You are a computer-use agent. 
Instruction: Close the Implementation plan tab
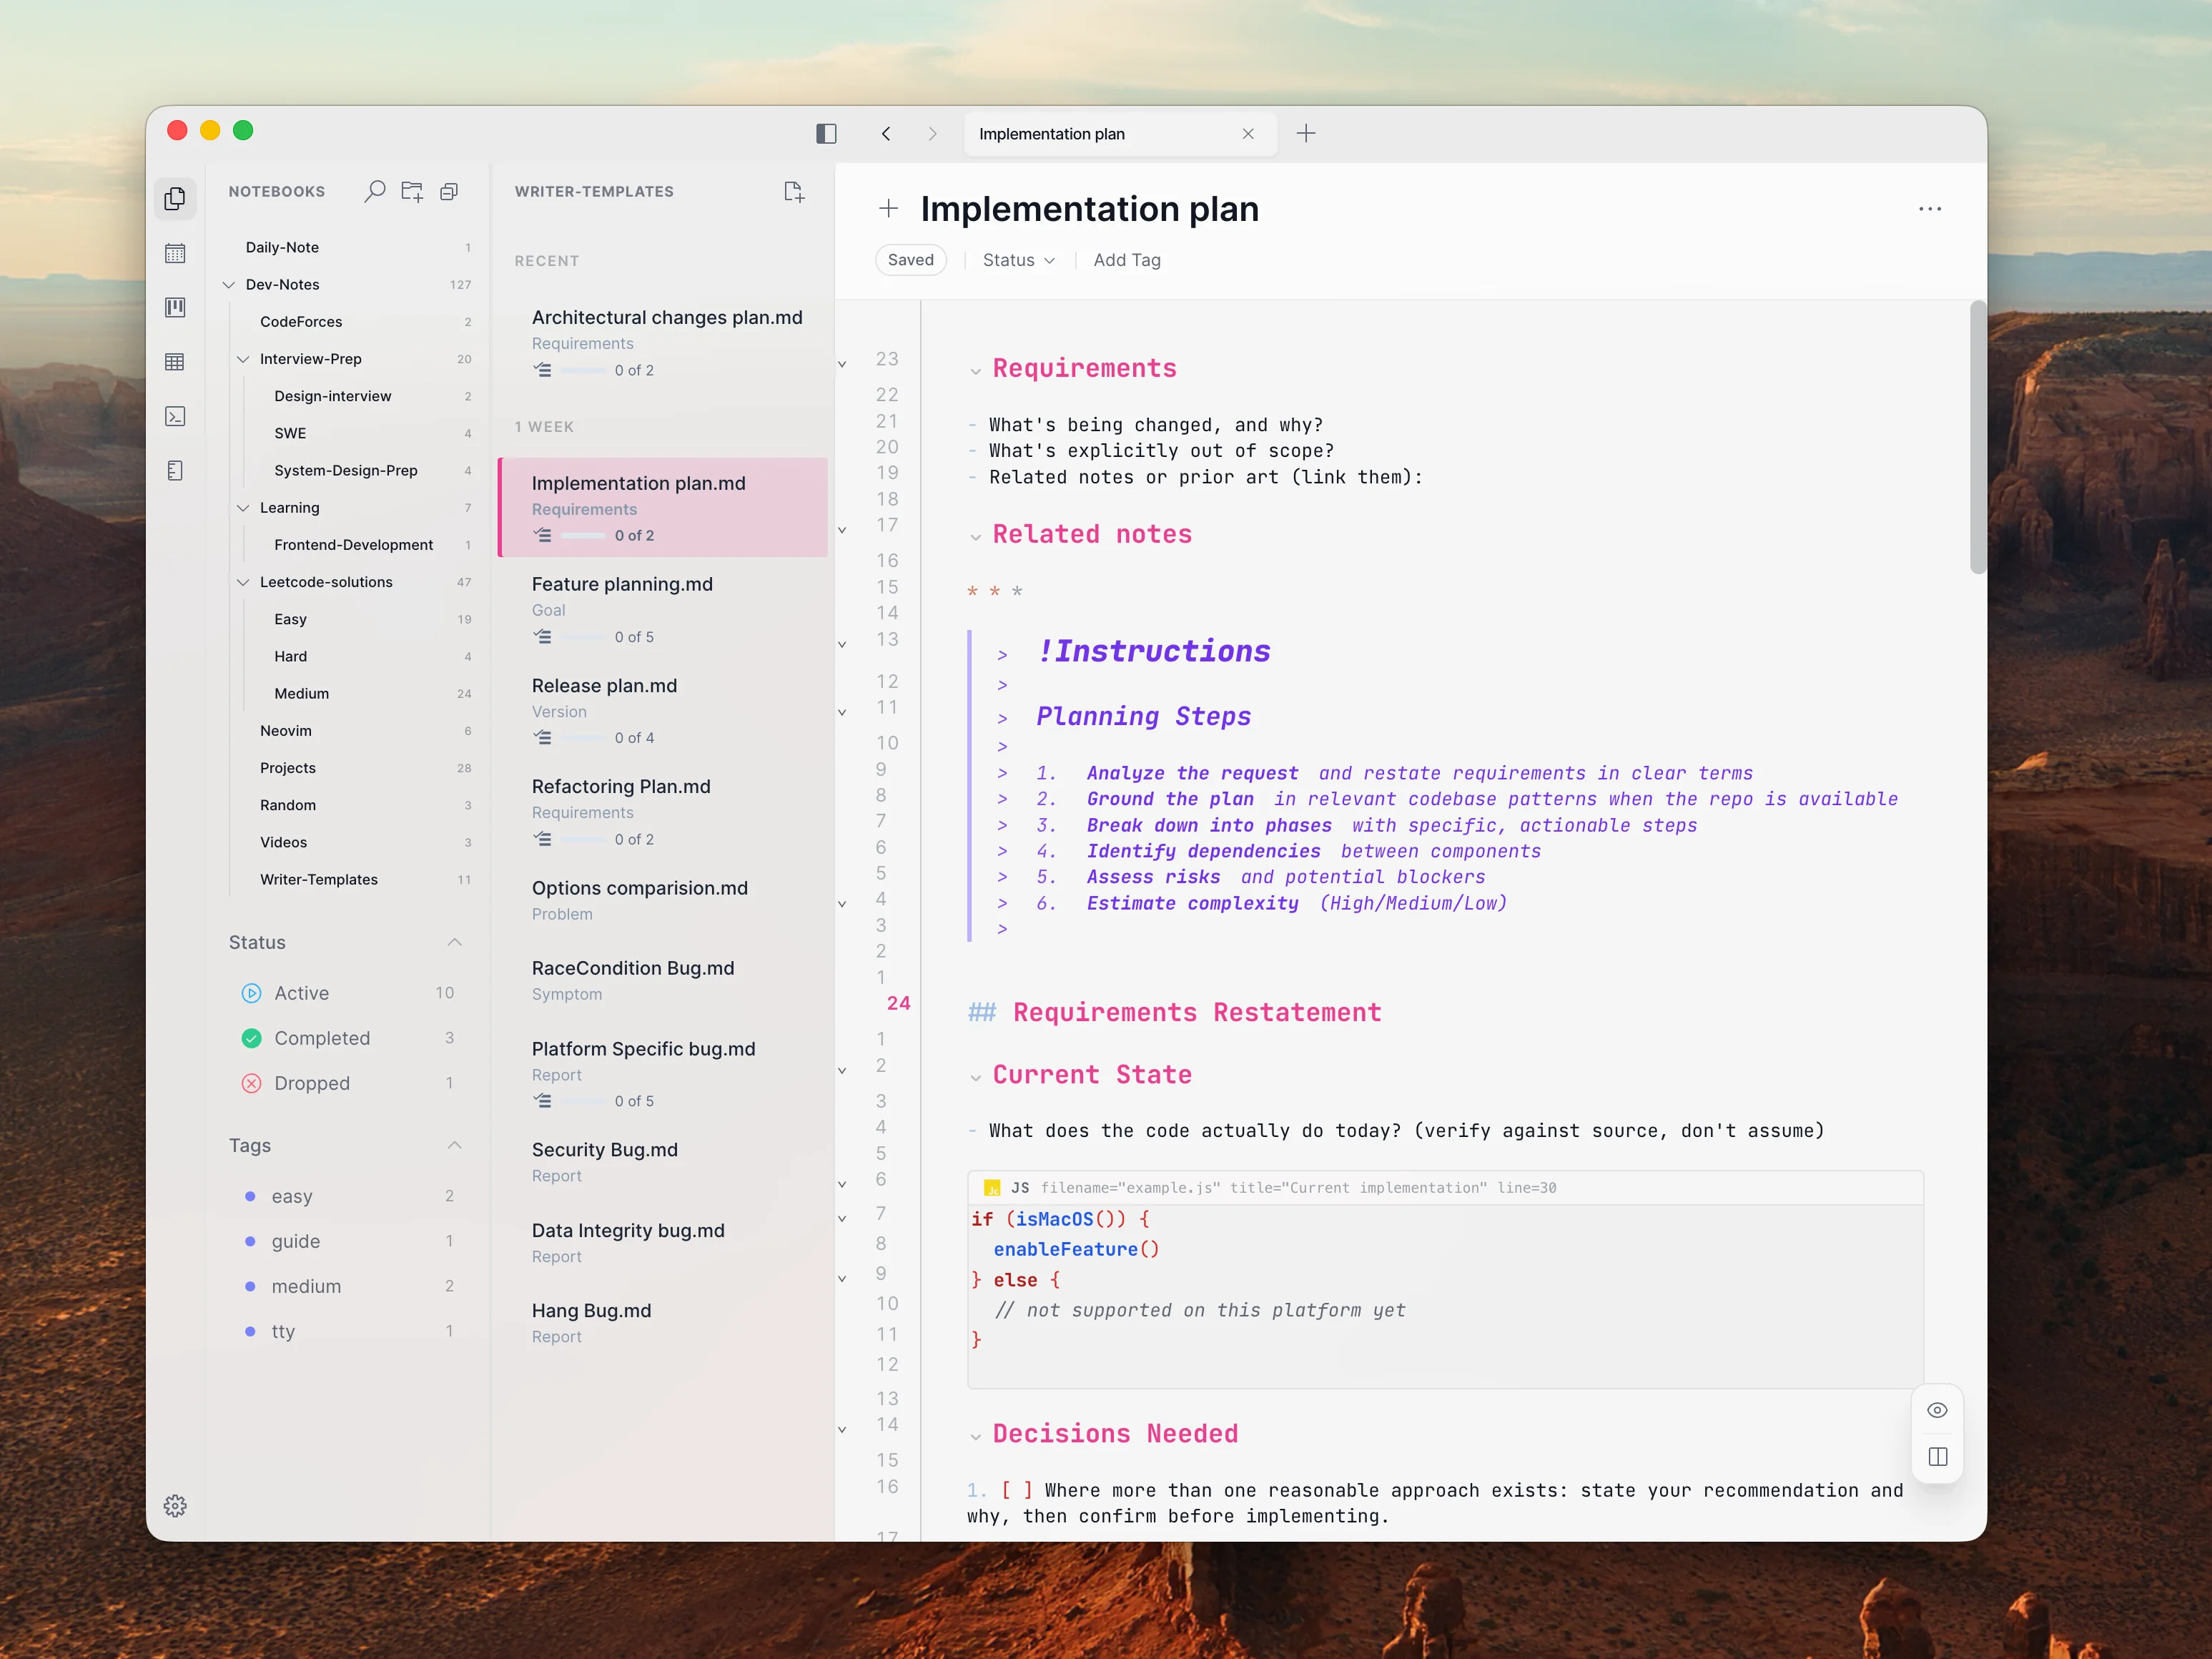tap(1248, 134)
